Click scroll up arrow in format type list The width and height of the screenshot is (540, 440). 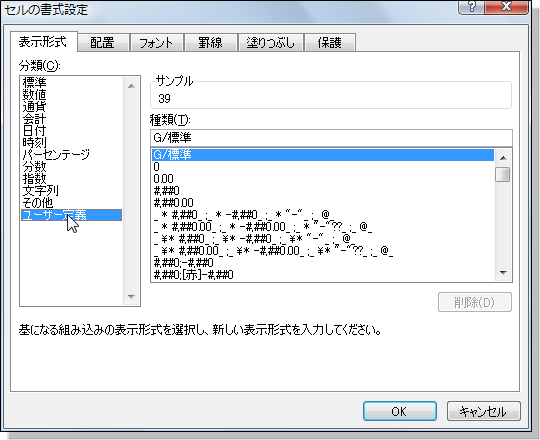503,158
